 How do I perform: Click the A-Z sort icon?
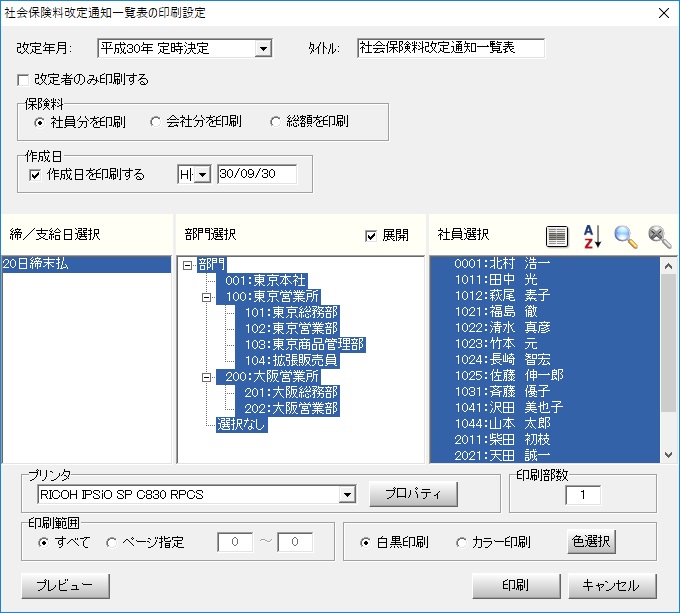(x=592, y=236)
